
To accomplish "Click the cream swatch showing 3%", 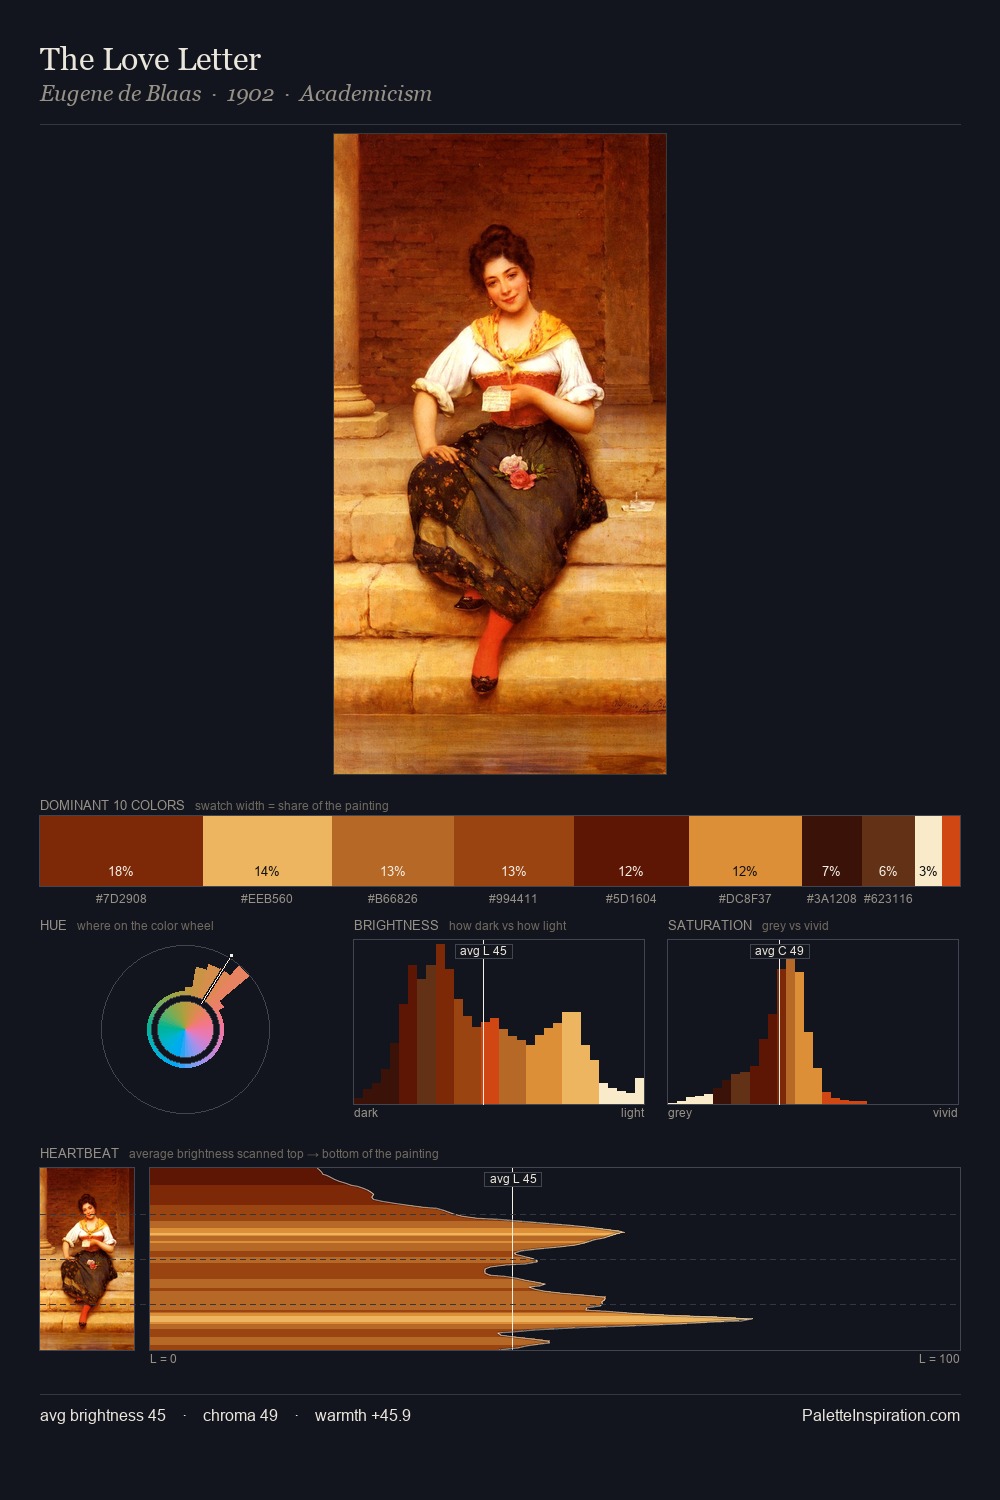I will click(928, 851).
